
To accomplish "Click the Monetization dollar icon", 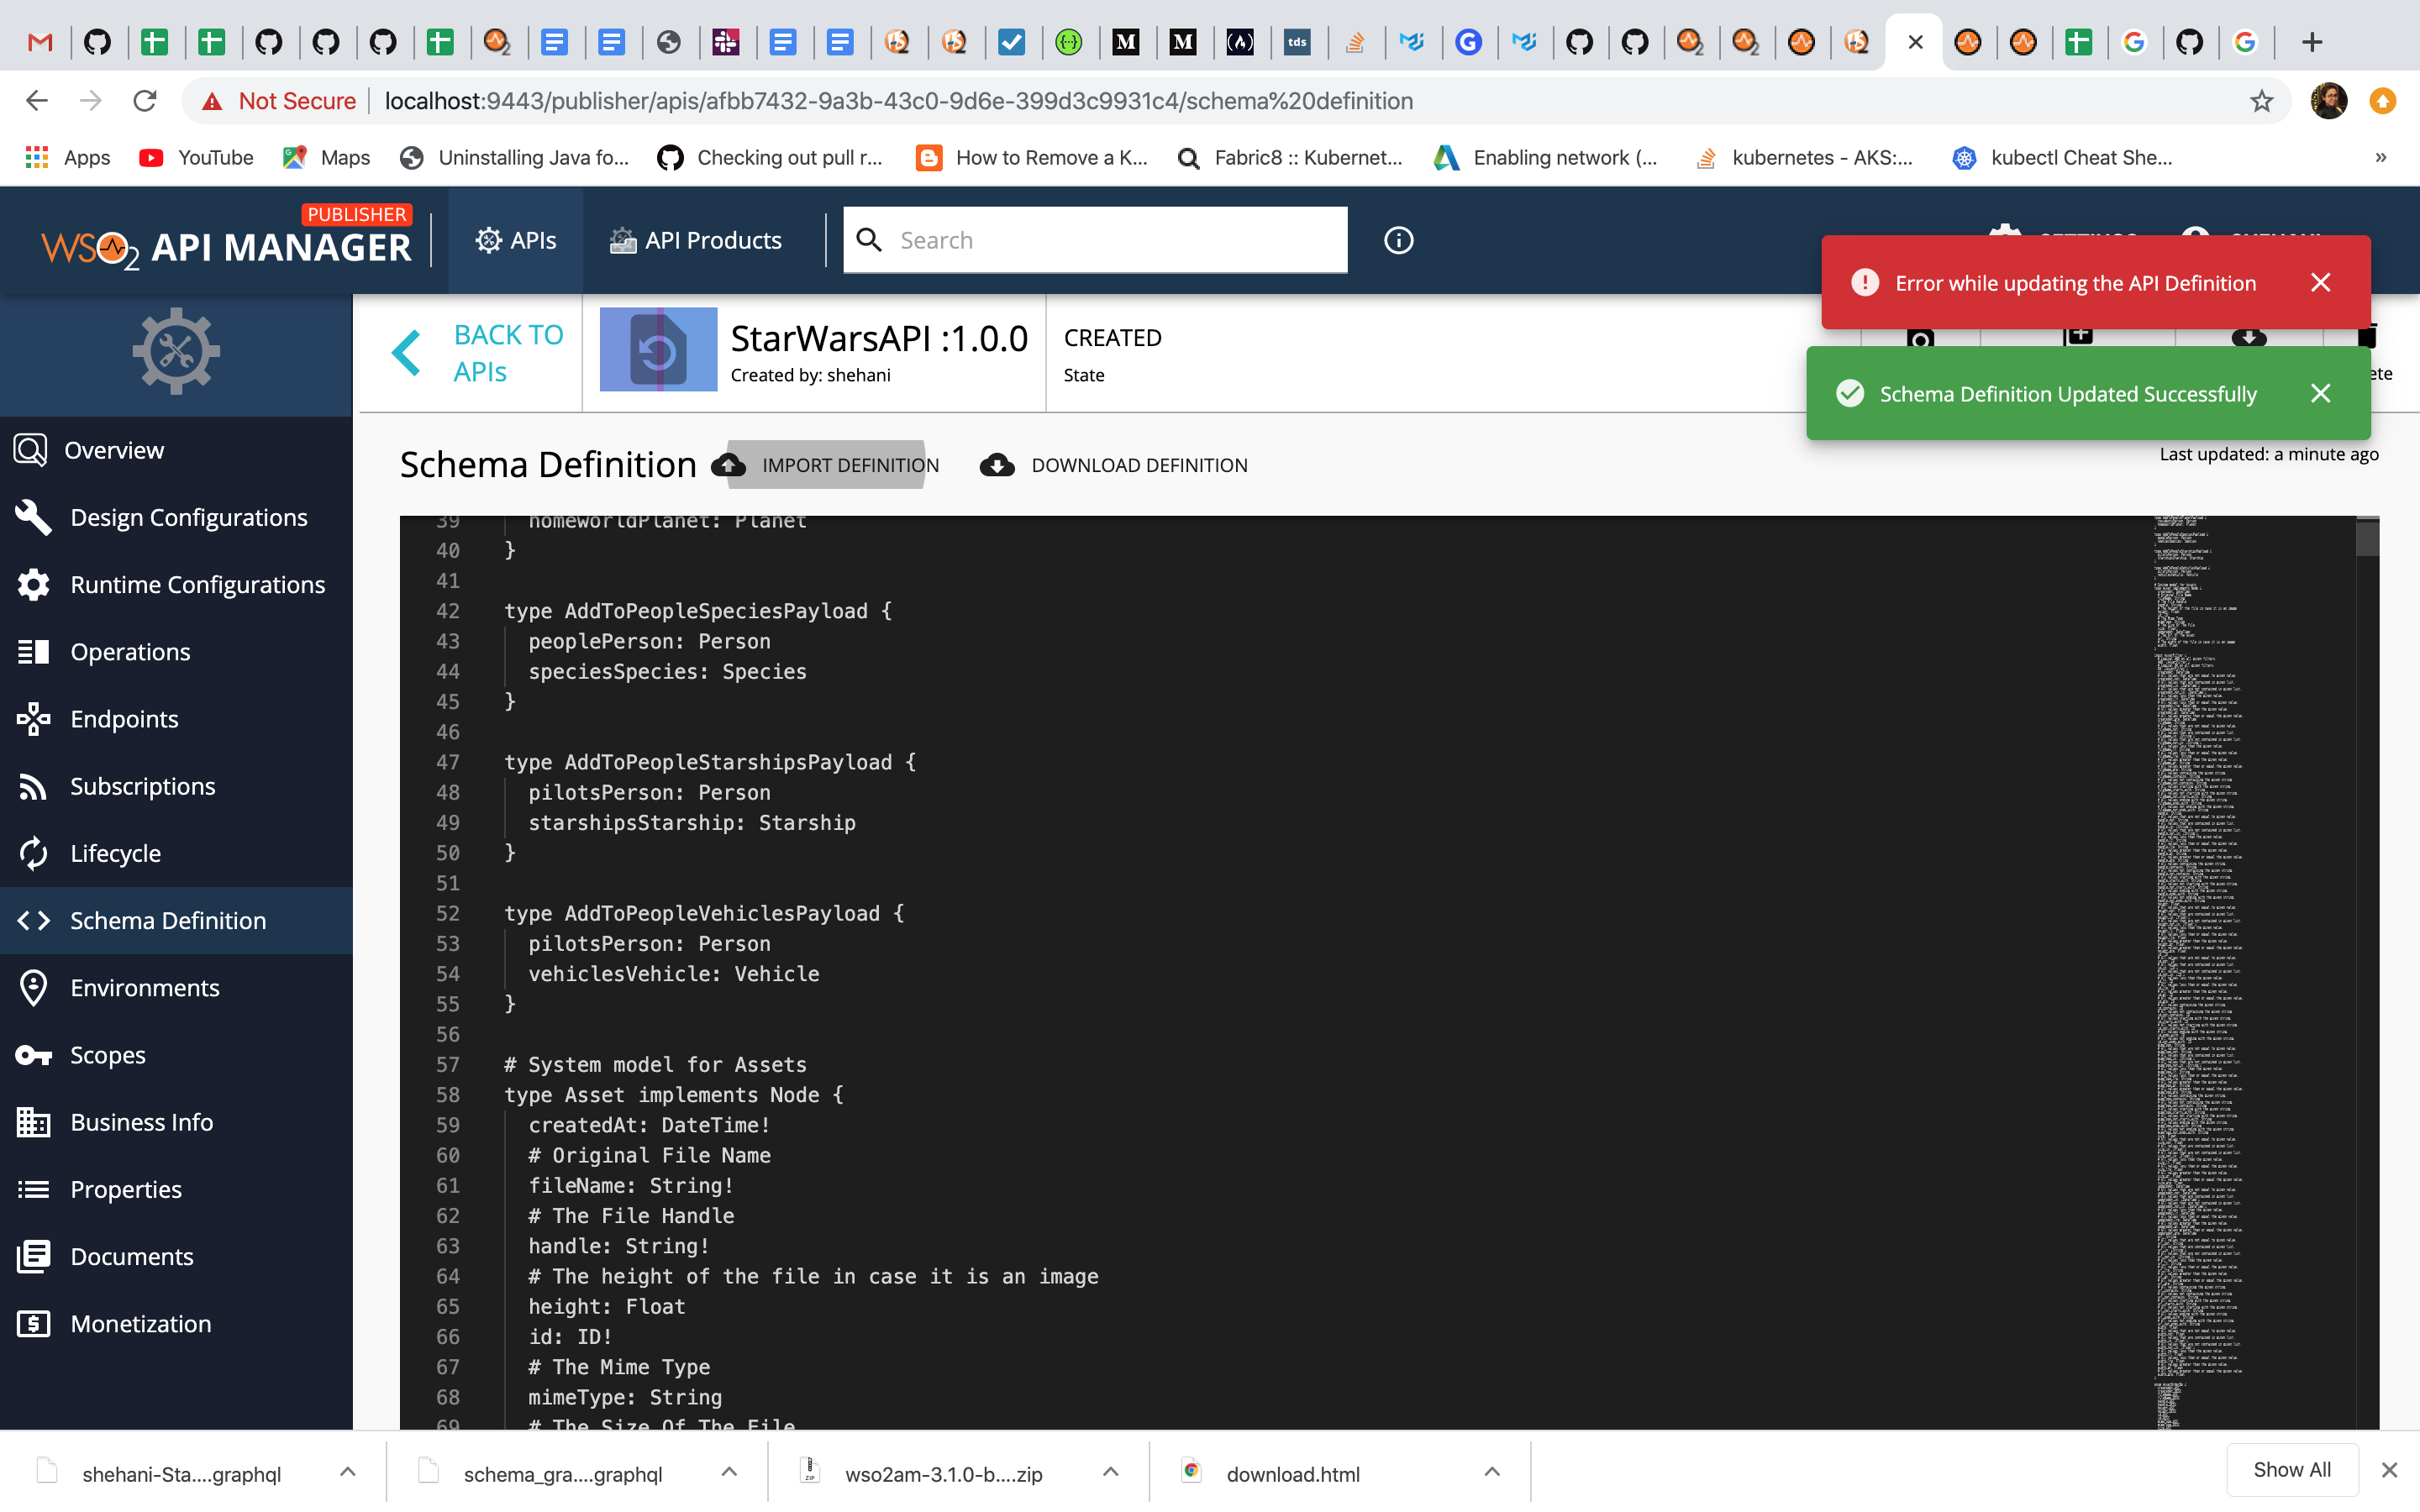I will click(33, 1323).
